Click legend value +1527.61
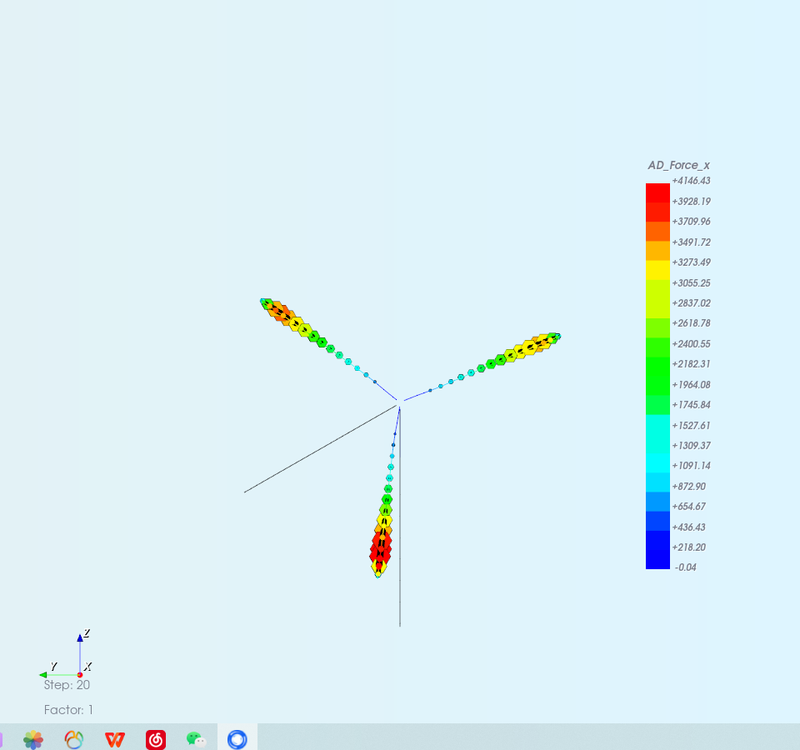The width and height of the screenshot is (800, 750). click(x=691, y=425)
